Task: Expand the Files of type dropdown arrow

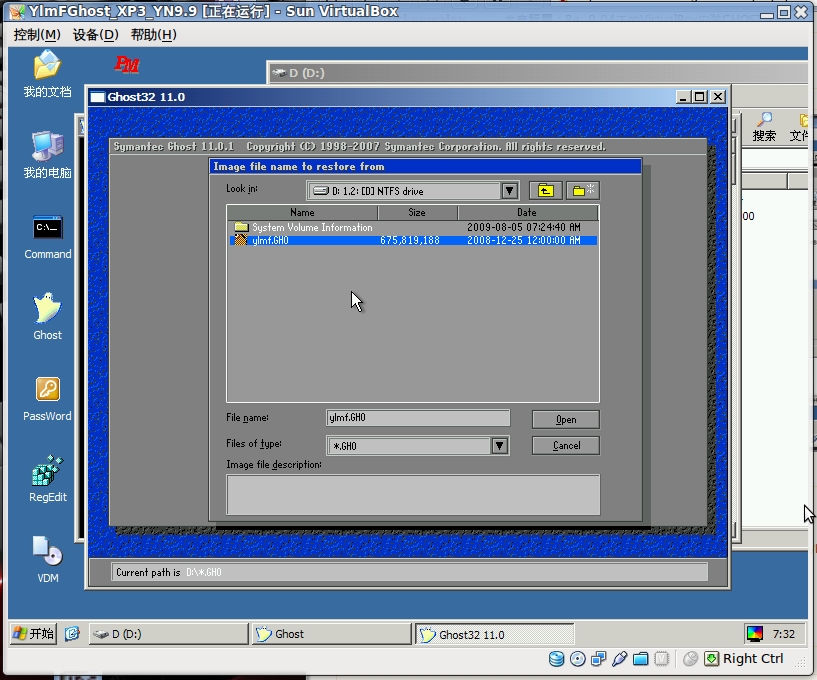Action: [x=500, y=446]
